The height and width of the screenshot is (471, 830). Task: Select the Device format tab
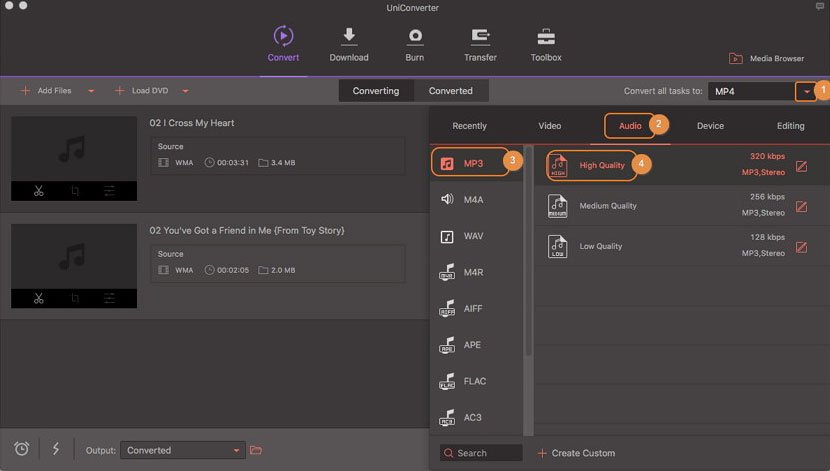(x=710, y=126)
